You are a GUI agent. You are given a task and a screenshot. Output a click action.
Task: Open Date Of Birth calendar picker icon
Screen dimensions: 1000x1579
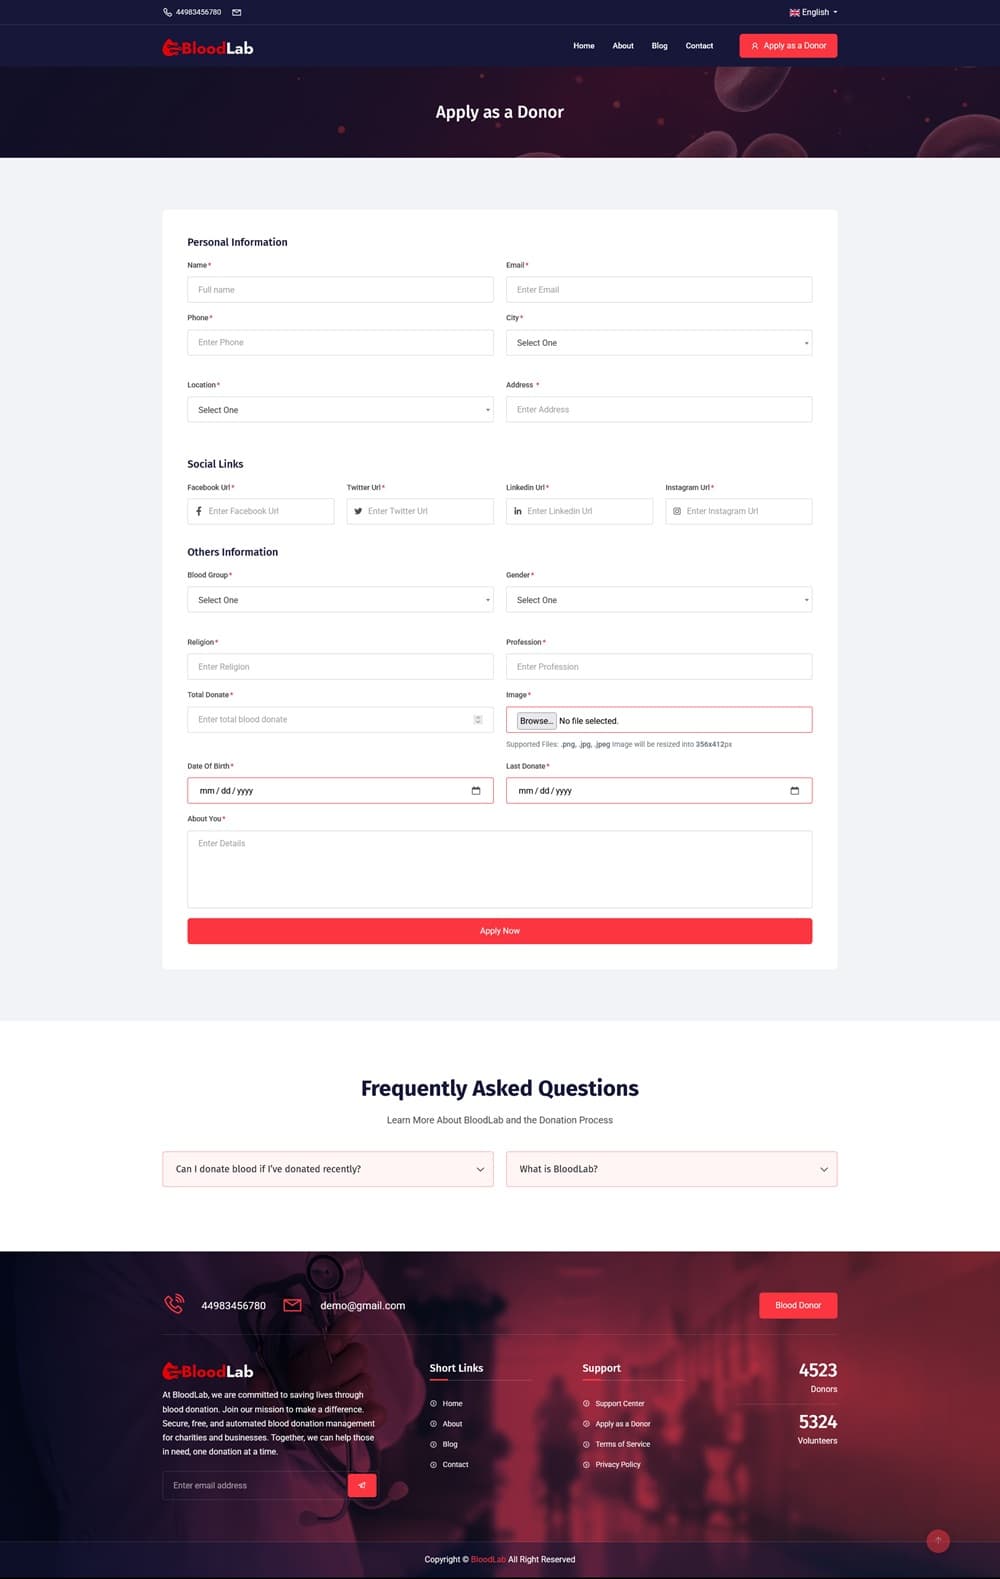click(x=476, y=791)
